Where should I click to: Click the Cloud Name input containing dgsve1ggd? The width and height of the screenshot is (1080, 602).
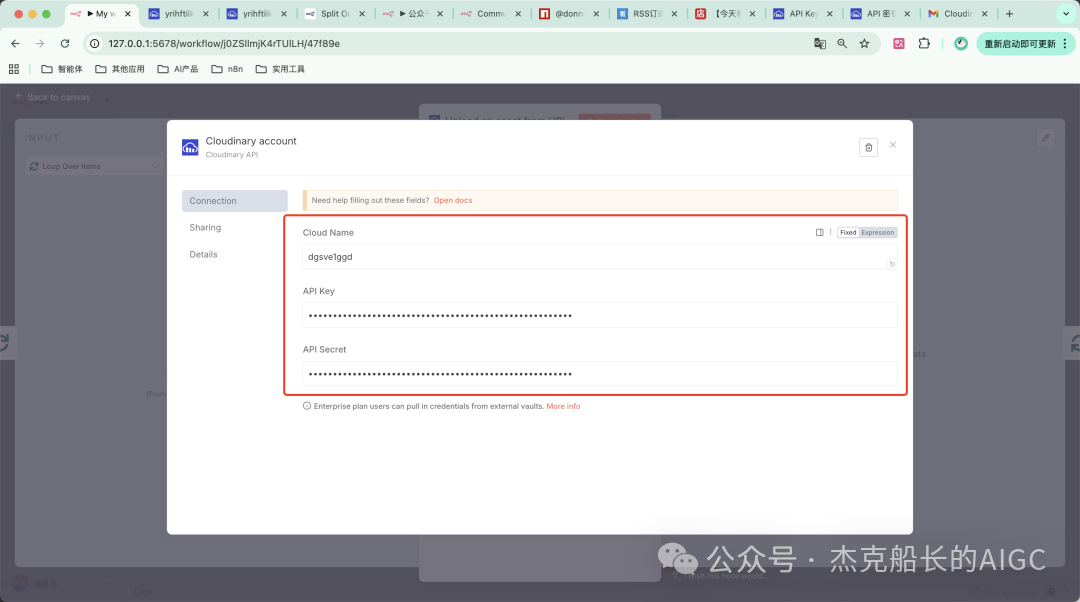point(599,257)
